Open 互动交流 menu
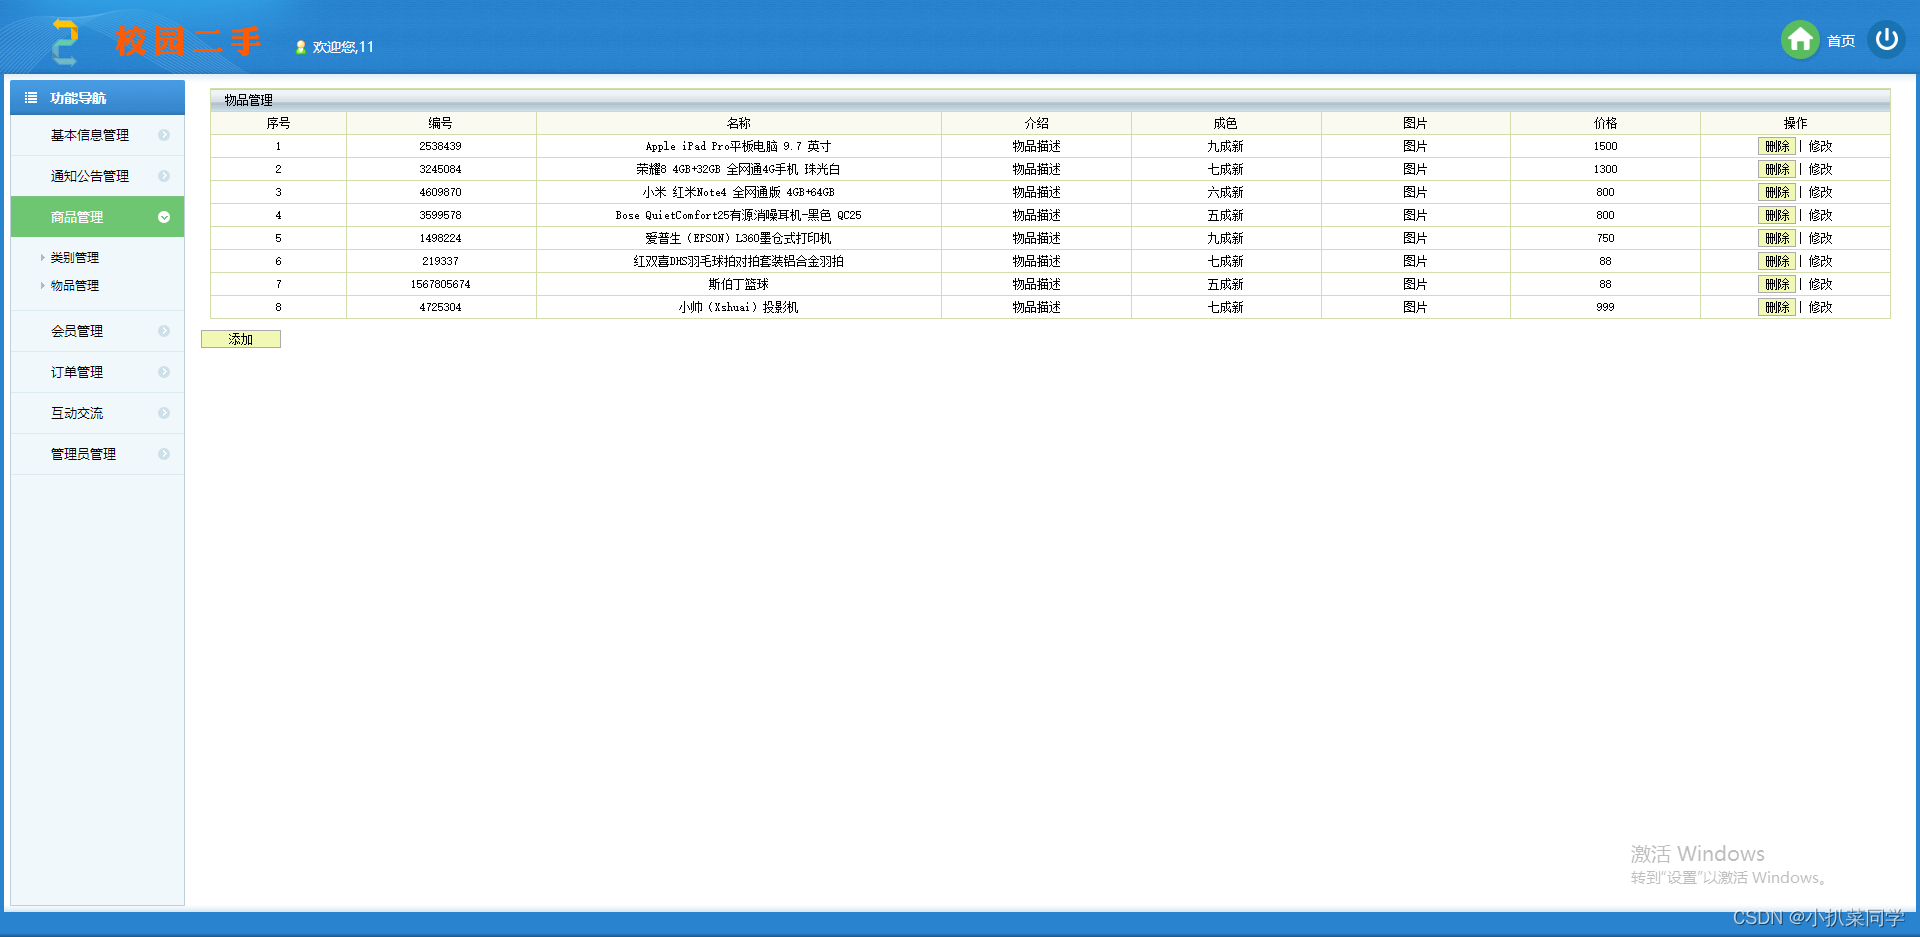The height and width of the screenshot is (937, 1920). pos(97,413)
